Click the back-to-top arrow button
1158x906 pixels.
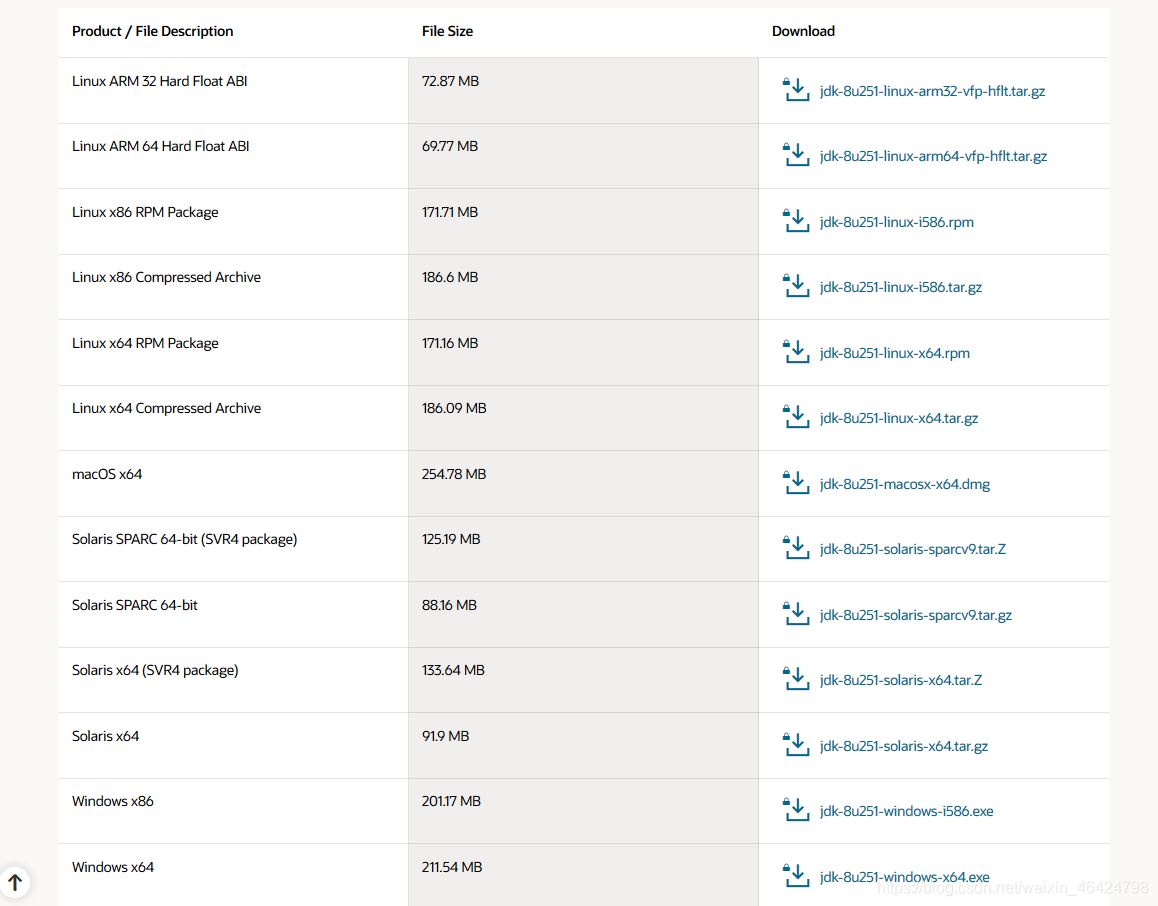coord(15,882)
